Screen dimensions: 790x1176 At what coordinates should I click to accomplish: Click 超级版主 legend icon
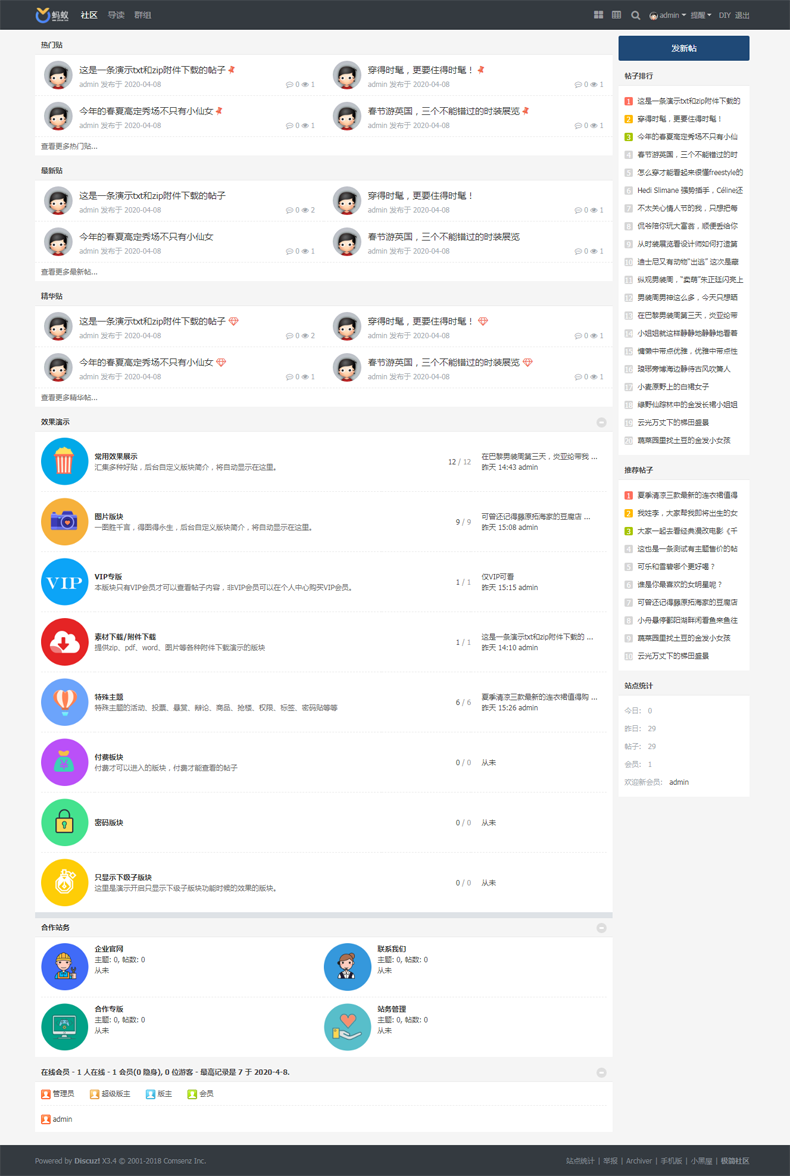(95, 1094)
